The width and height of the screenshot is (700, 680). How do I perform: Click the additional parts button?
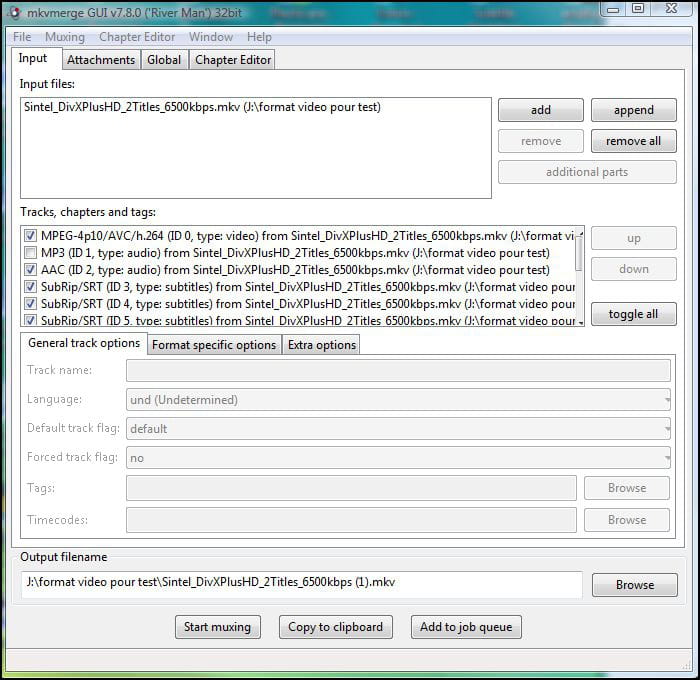[587, 172]
